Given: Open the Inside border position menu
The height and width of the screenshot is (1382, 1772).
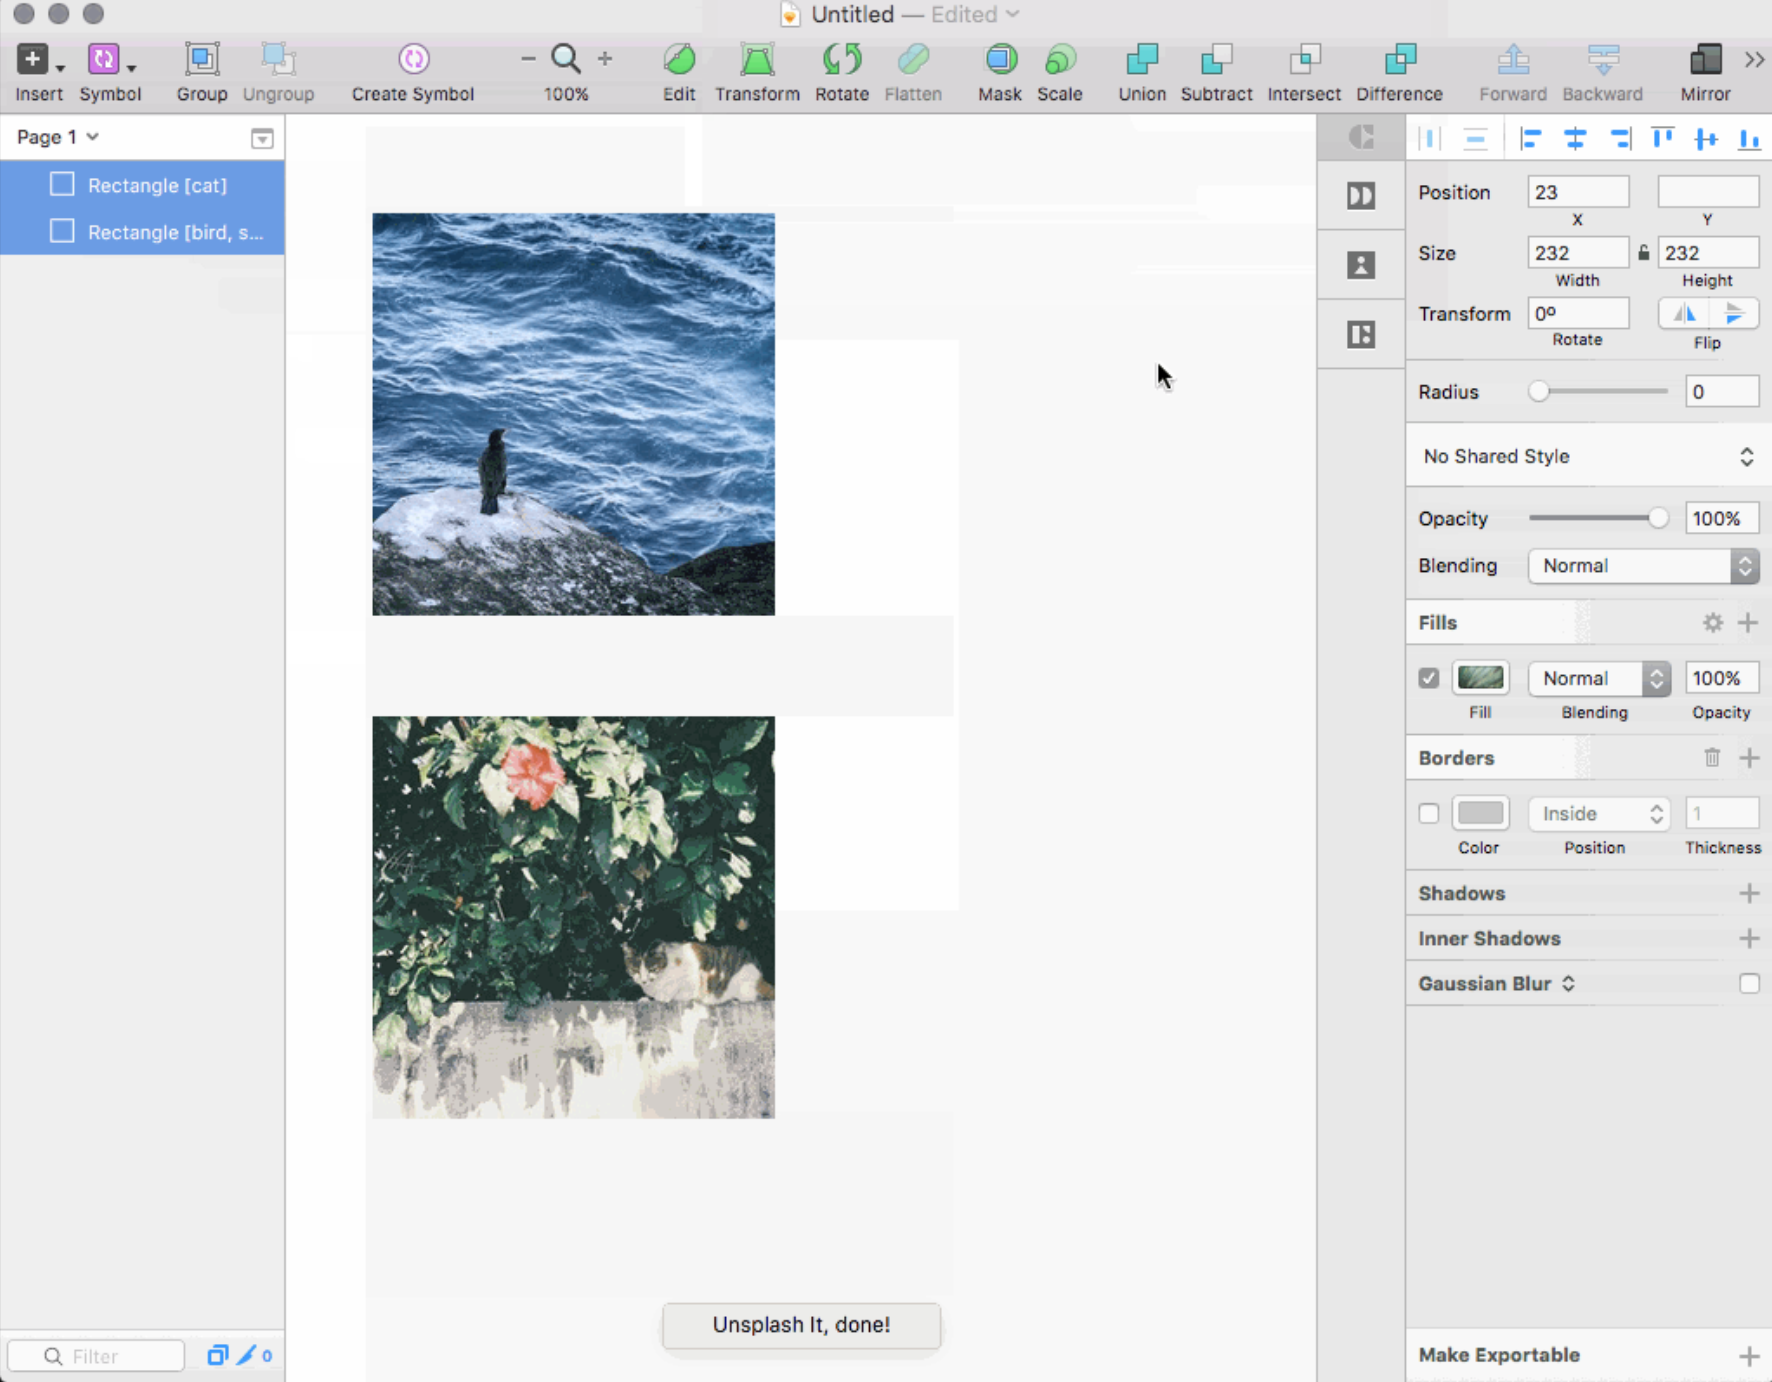Looking at the screenshot, I should pyautogui.click(x=1597, y=813).
